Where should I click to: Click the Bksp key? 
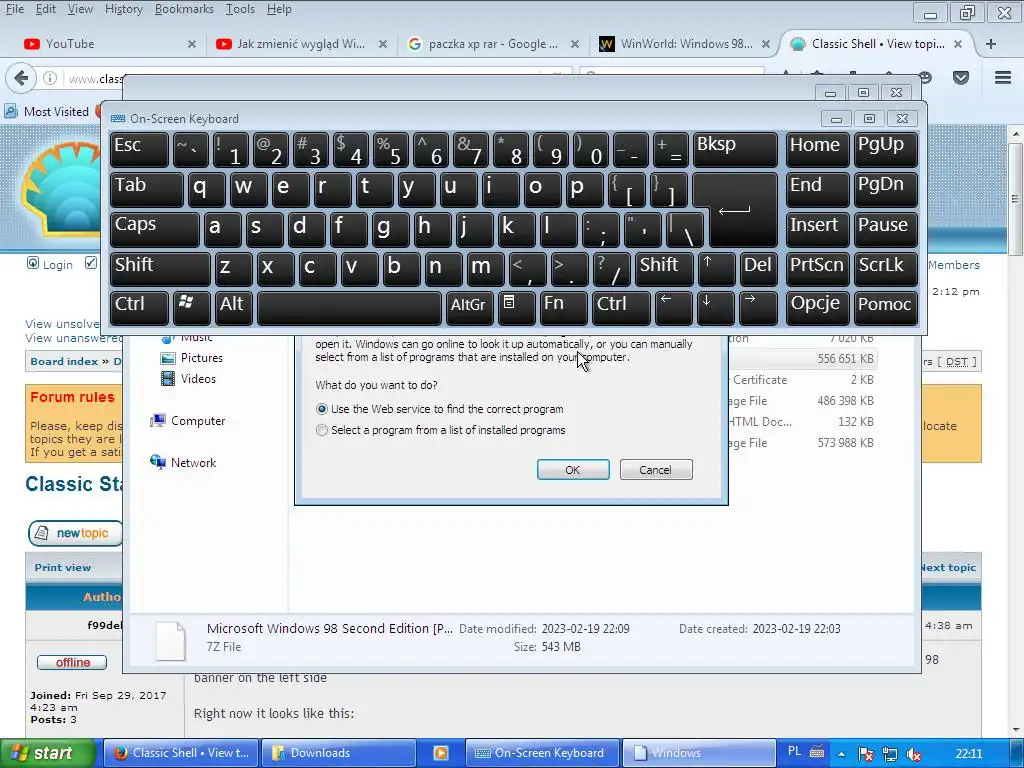click(735, 150)
